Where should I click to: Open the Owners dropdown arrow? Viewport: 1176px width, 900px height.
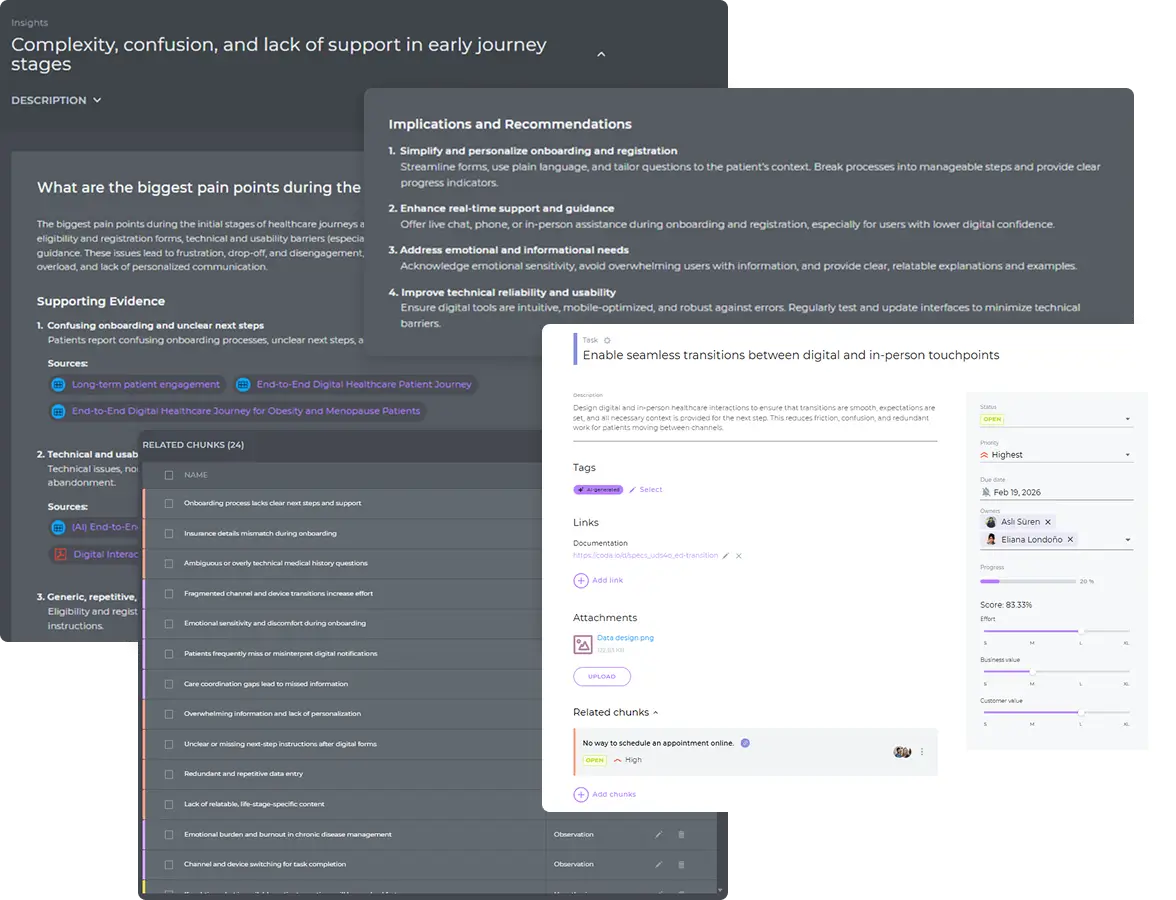(x=1128, y=540)
